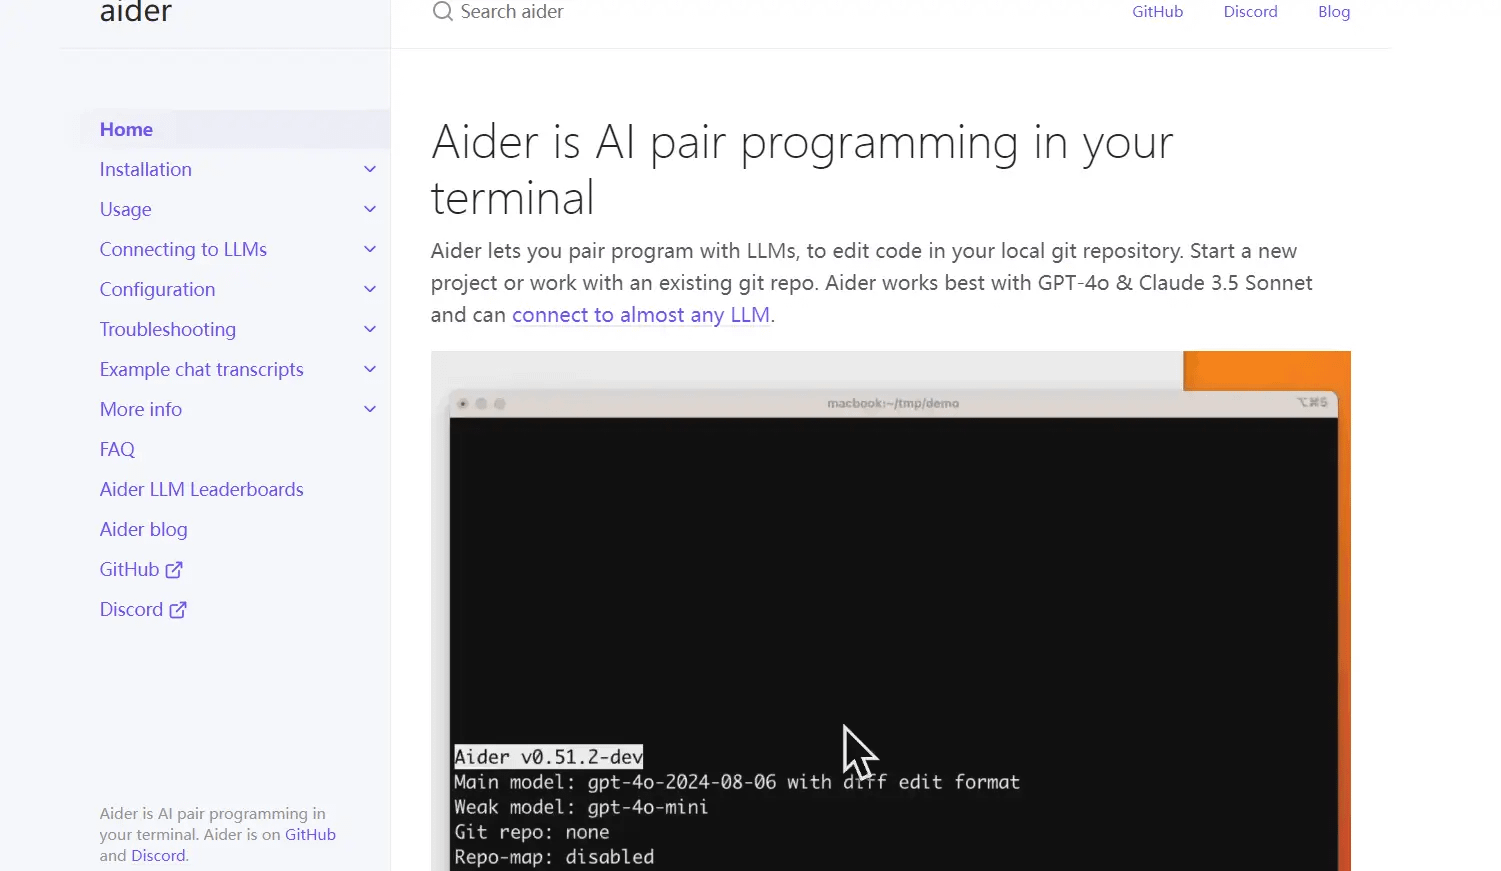Click the GitHub link in top navigation

coord(1157,12)
